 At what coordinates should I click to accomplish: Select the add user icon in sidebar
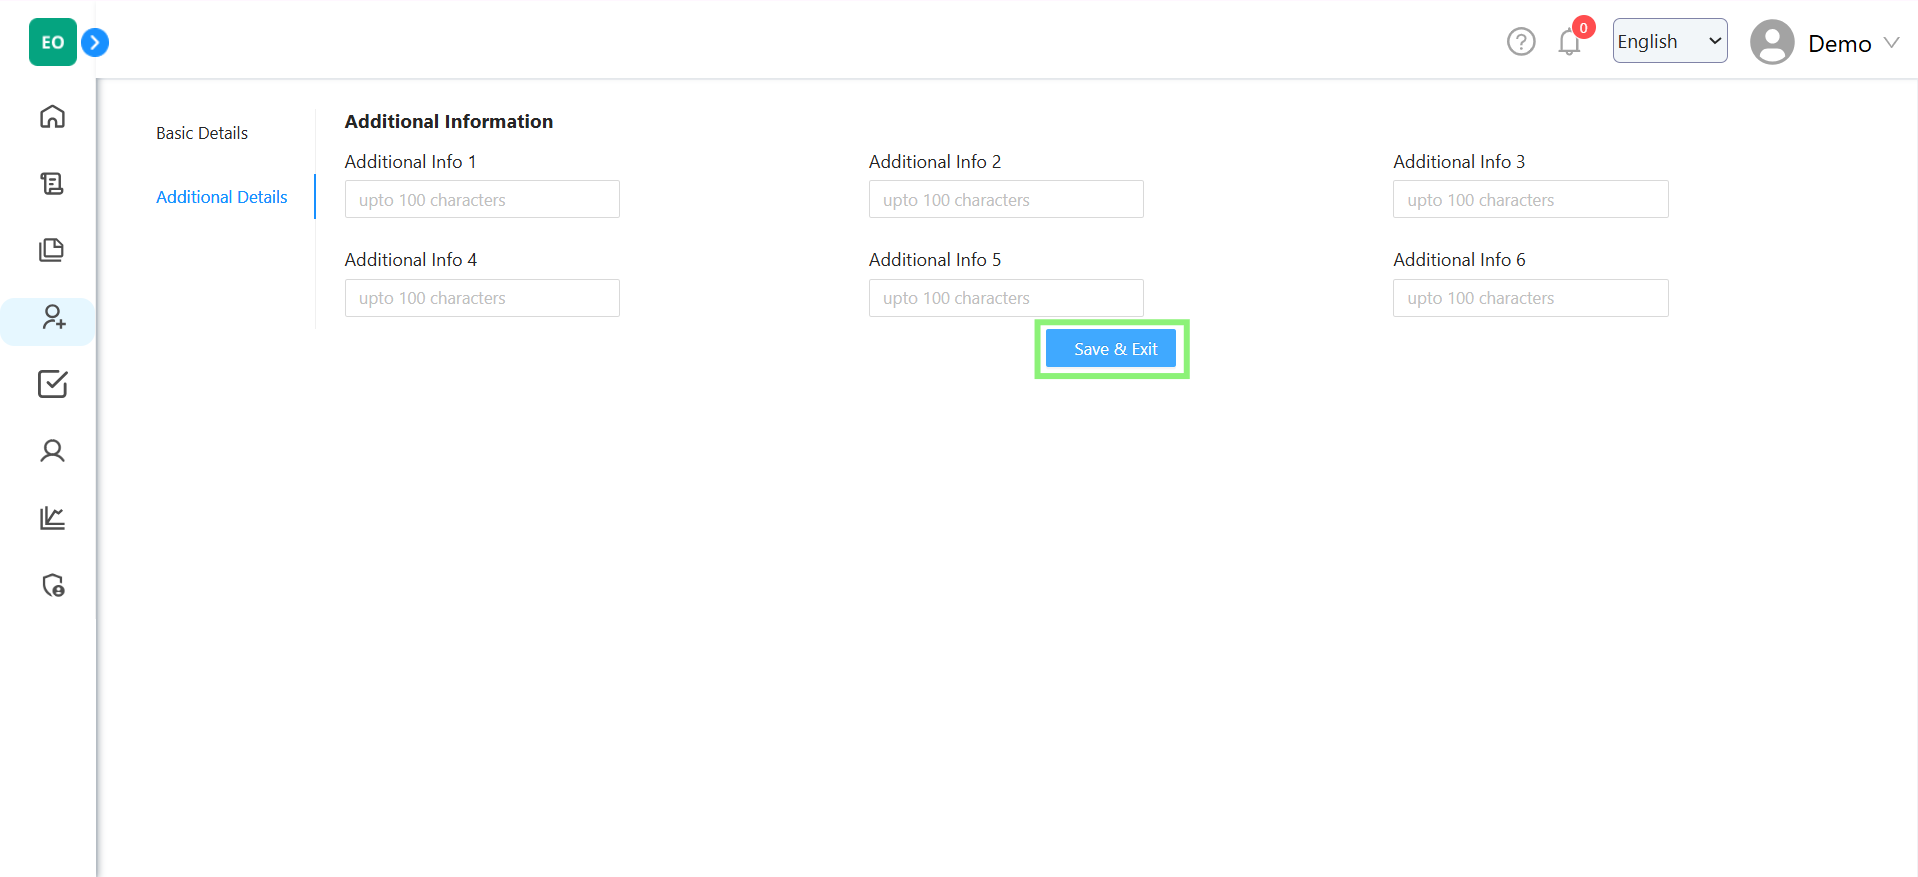coord(52,318)
